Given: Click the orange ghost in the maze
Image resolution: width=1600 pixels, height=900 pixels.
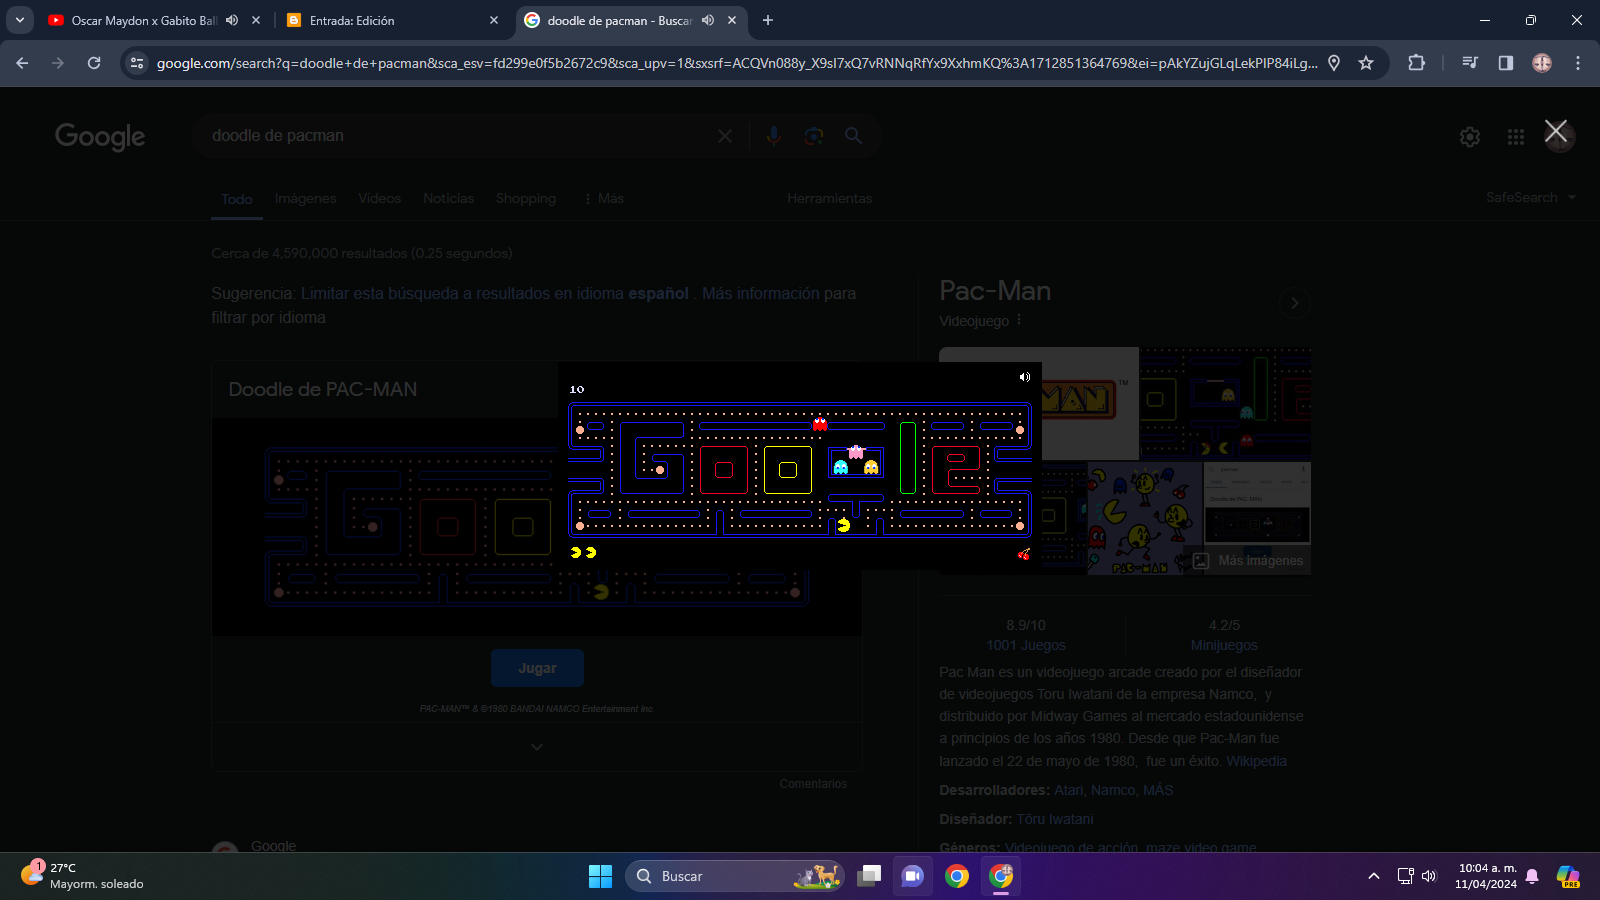Looking at the screenshot, I should [871, 467].
